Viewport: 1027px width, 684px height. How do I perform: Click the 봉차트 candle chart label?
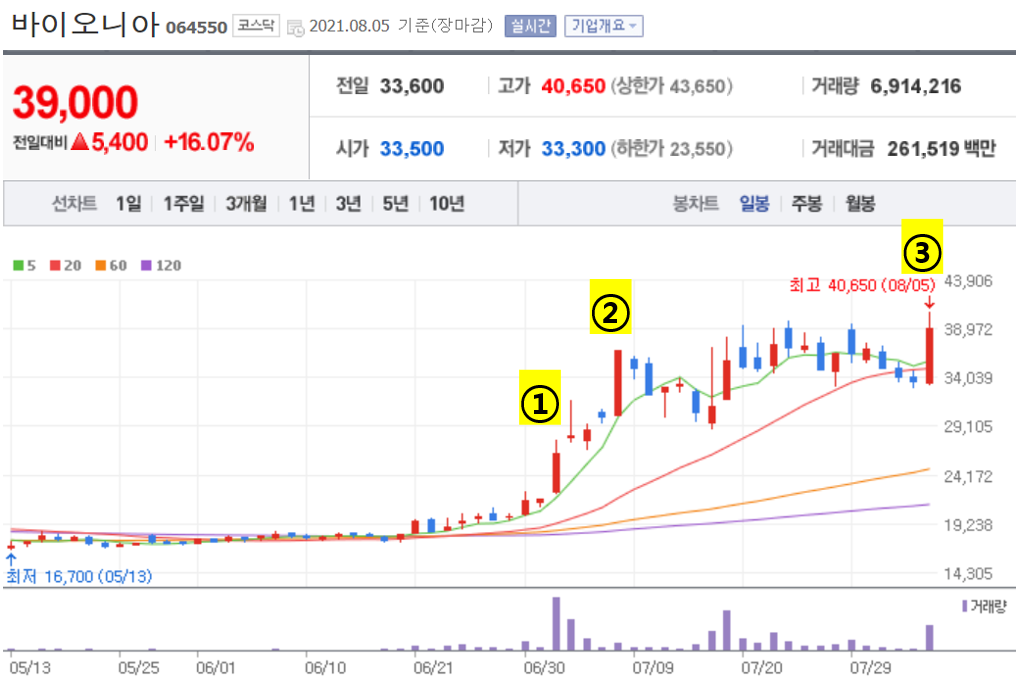click(696, 204)
